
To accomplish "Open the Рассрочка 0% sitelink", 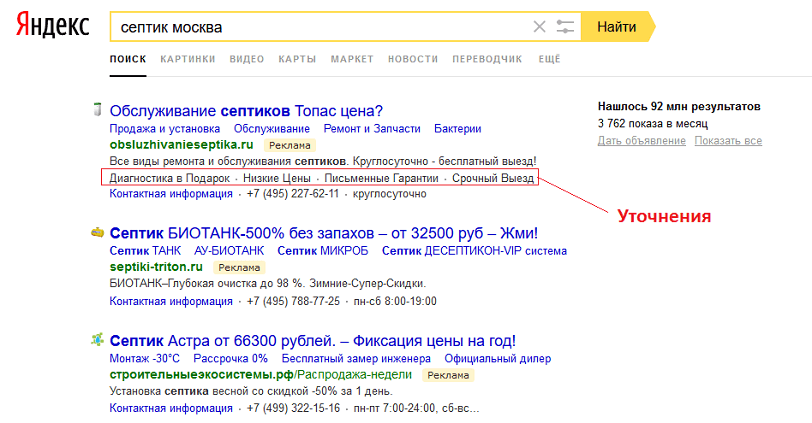I will (230, 358).
